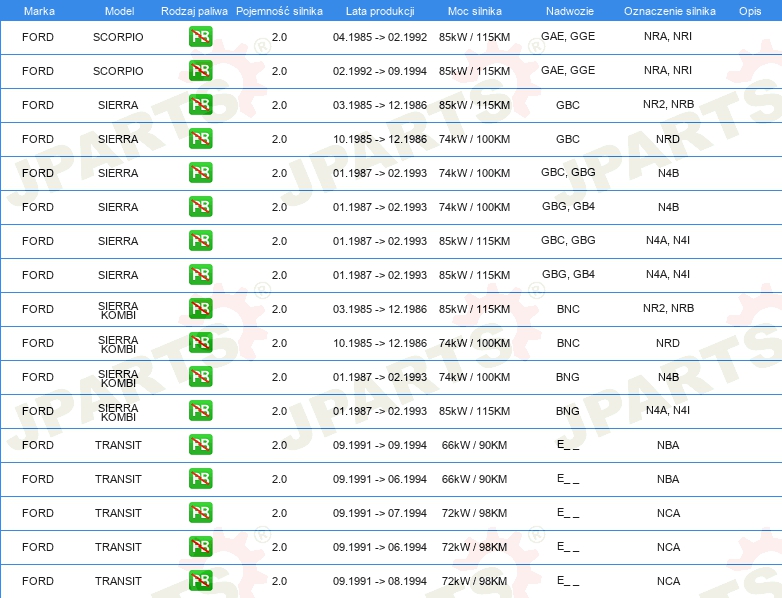Image resolution: width=782 pixels, height=598 pixels.
Task: Click the Model column header
Action: point(119,11)
